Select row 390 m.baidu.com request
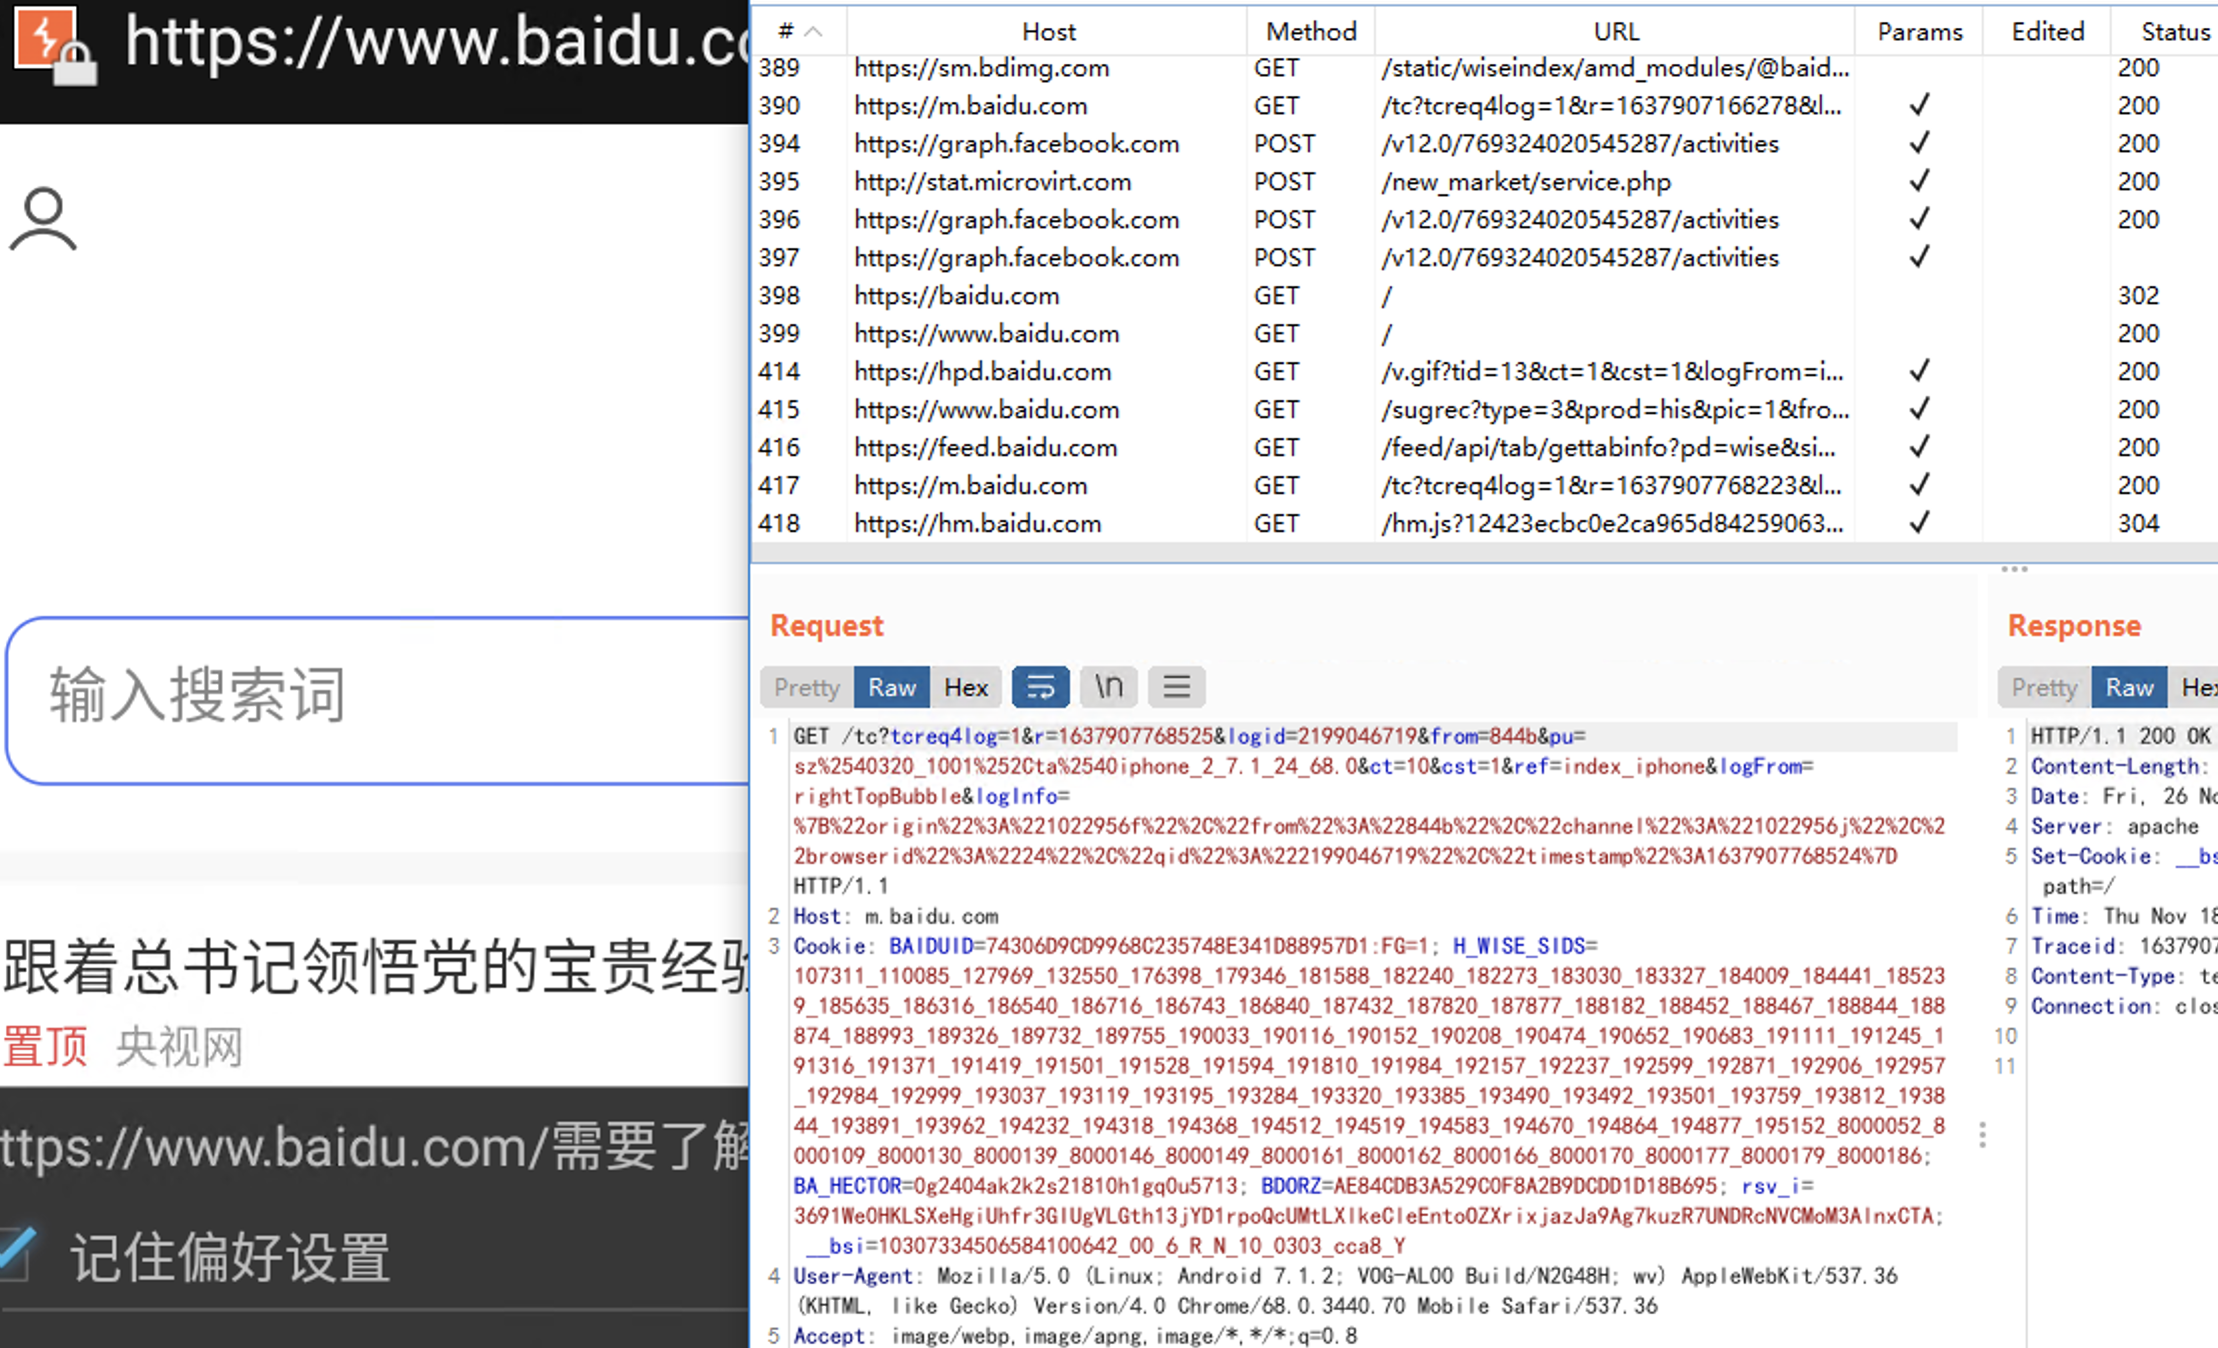 click(x=1484, y=106)
